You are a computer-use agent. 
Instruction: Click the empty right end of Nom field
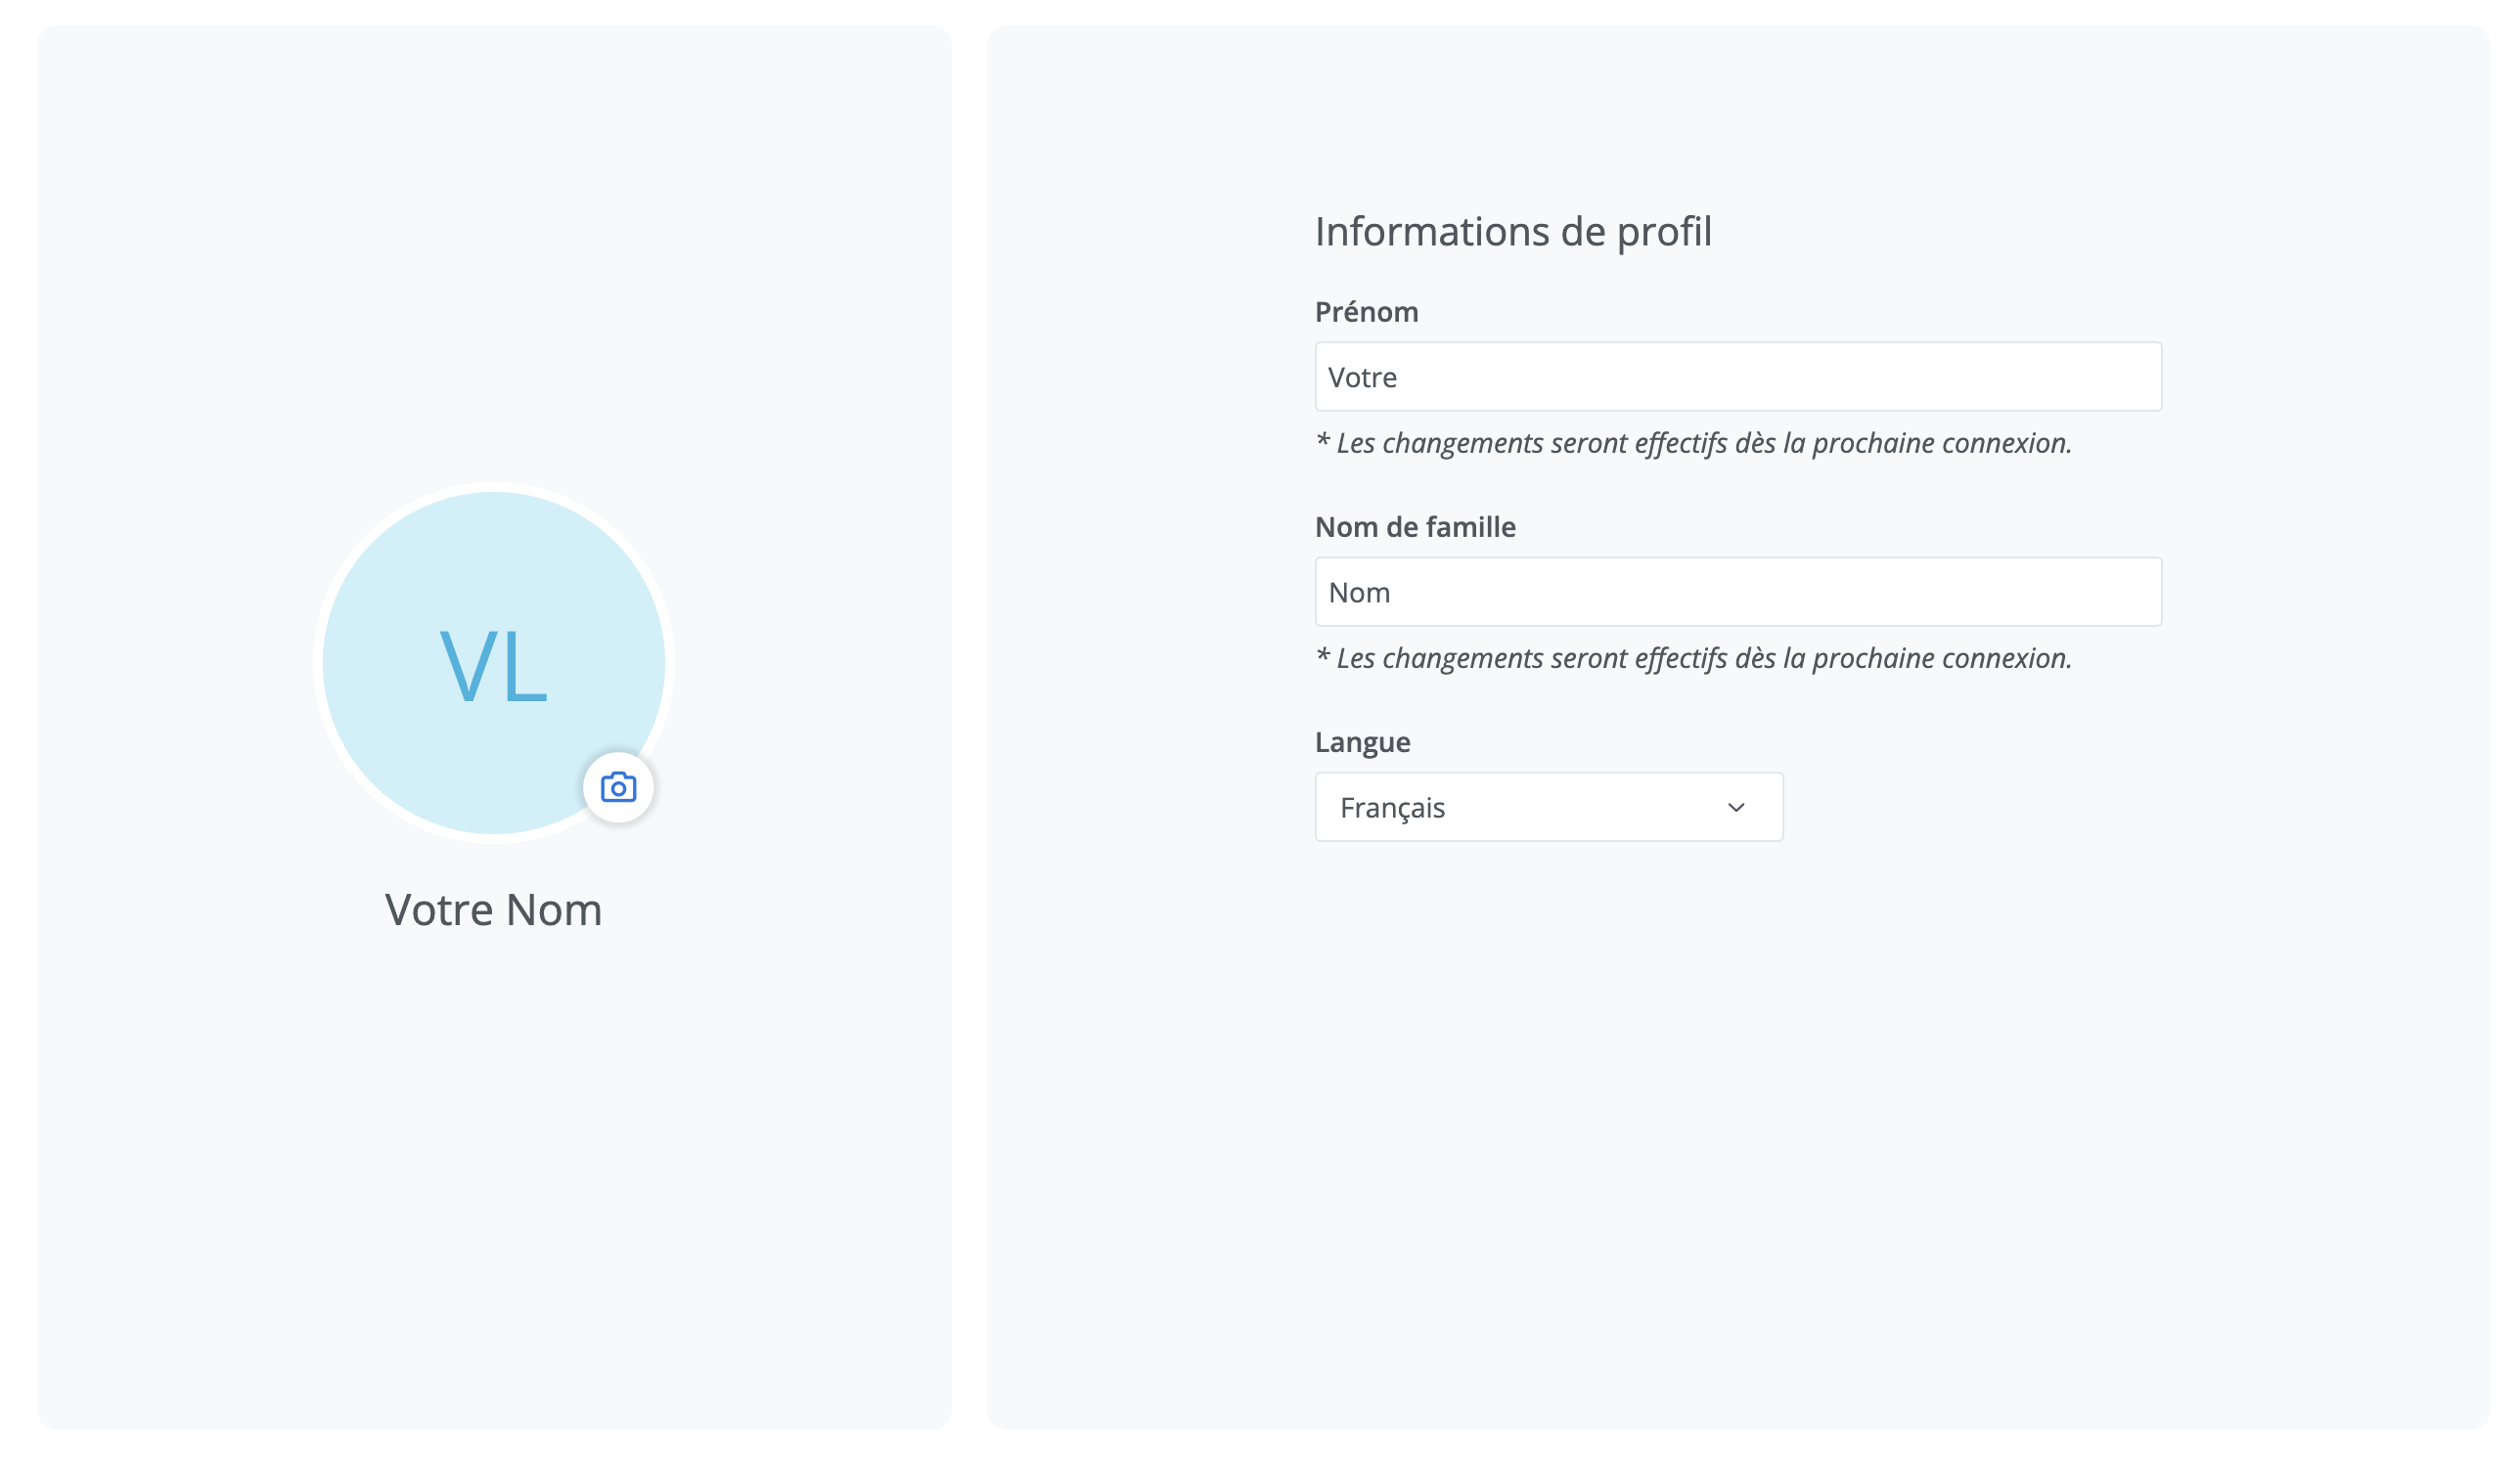(2100, 592)
